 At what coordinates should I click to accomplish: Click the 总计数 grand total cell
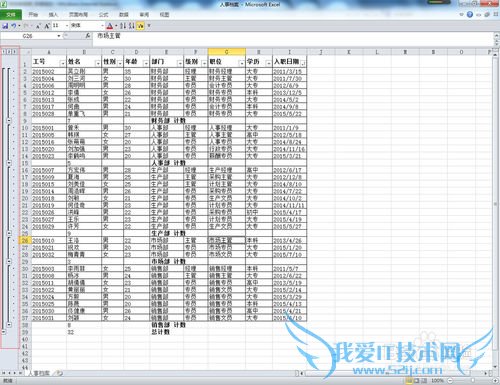pyautogui.click(x=166, y=332)
